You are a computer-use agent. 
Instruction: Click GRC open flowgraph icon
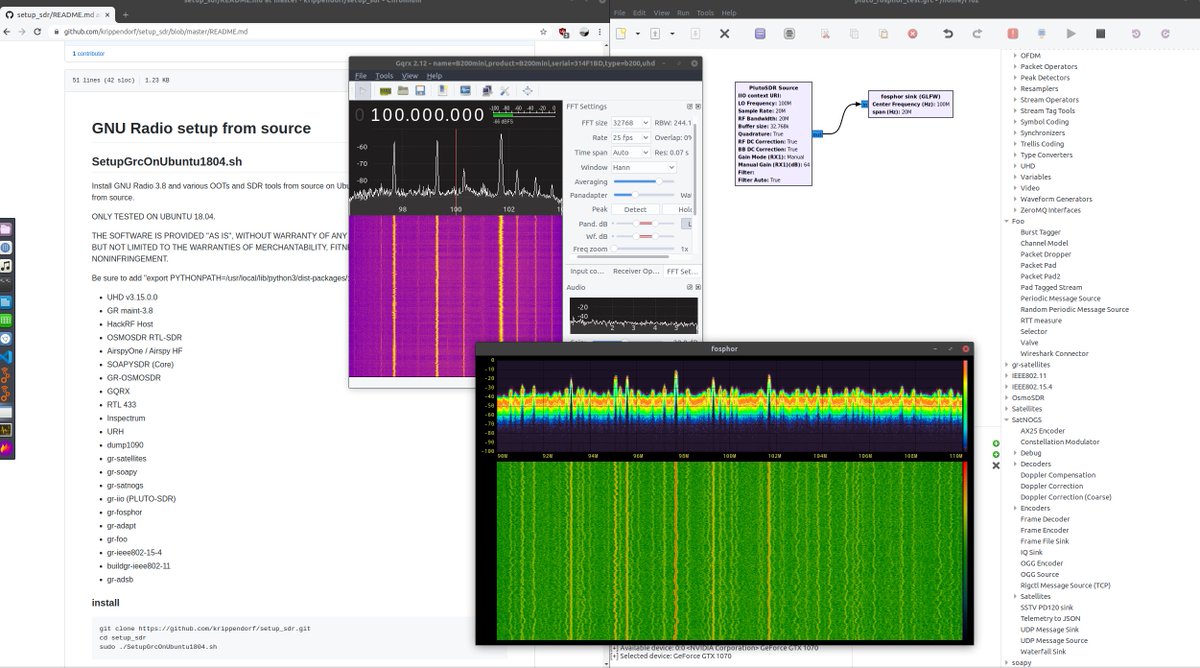[655, 33]
